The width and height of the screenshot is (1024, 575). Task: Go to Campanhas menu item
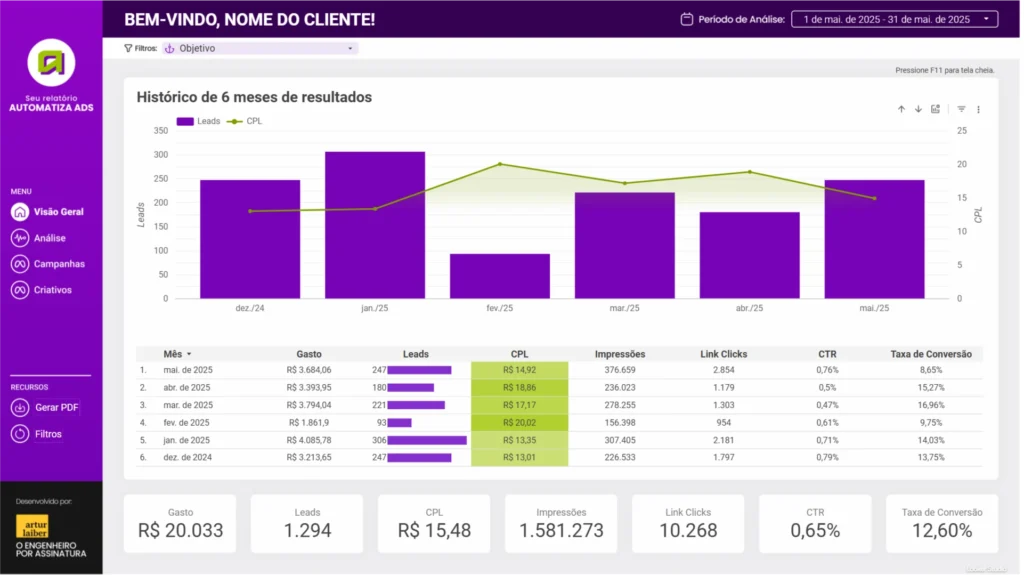click(59, 264)
